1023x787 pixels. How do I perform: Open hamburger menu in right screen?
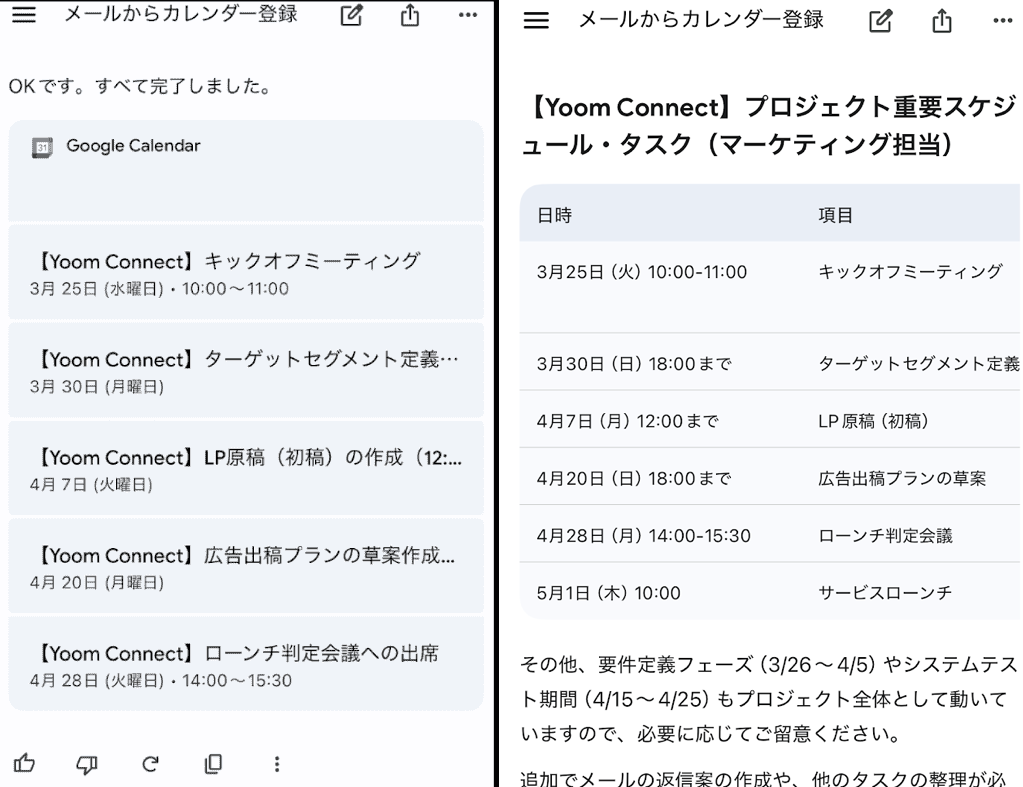tap(536, 21)
